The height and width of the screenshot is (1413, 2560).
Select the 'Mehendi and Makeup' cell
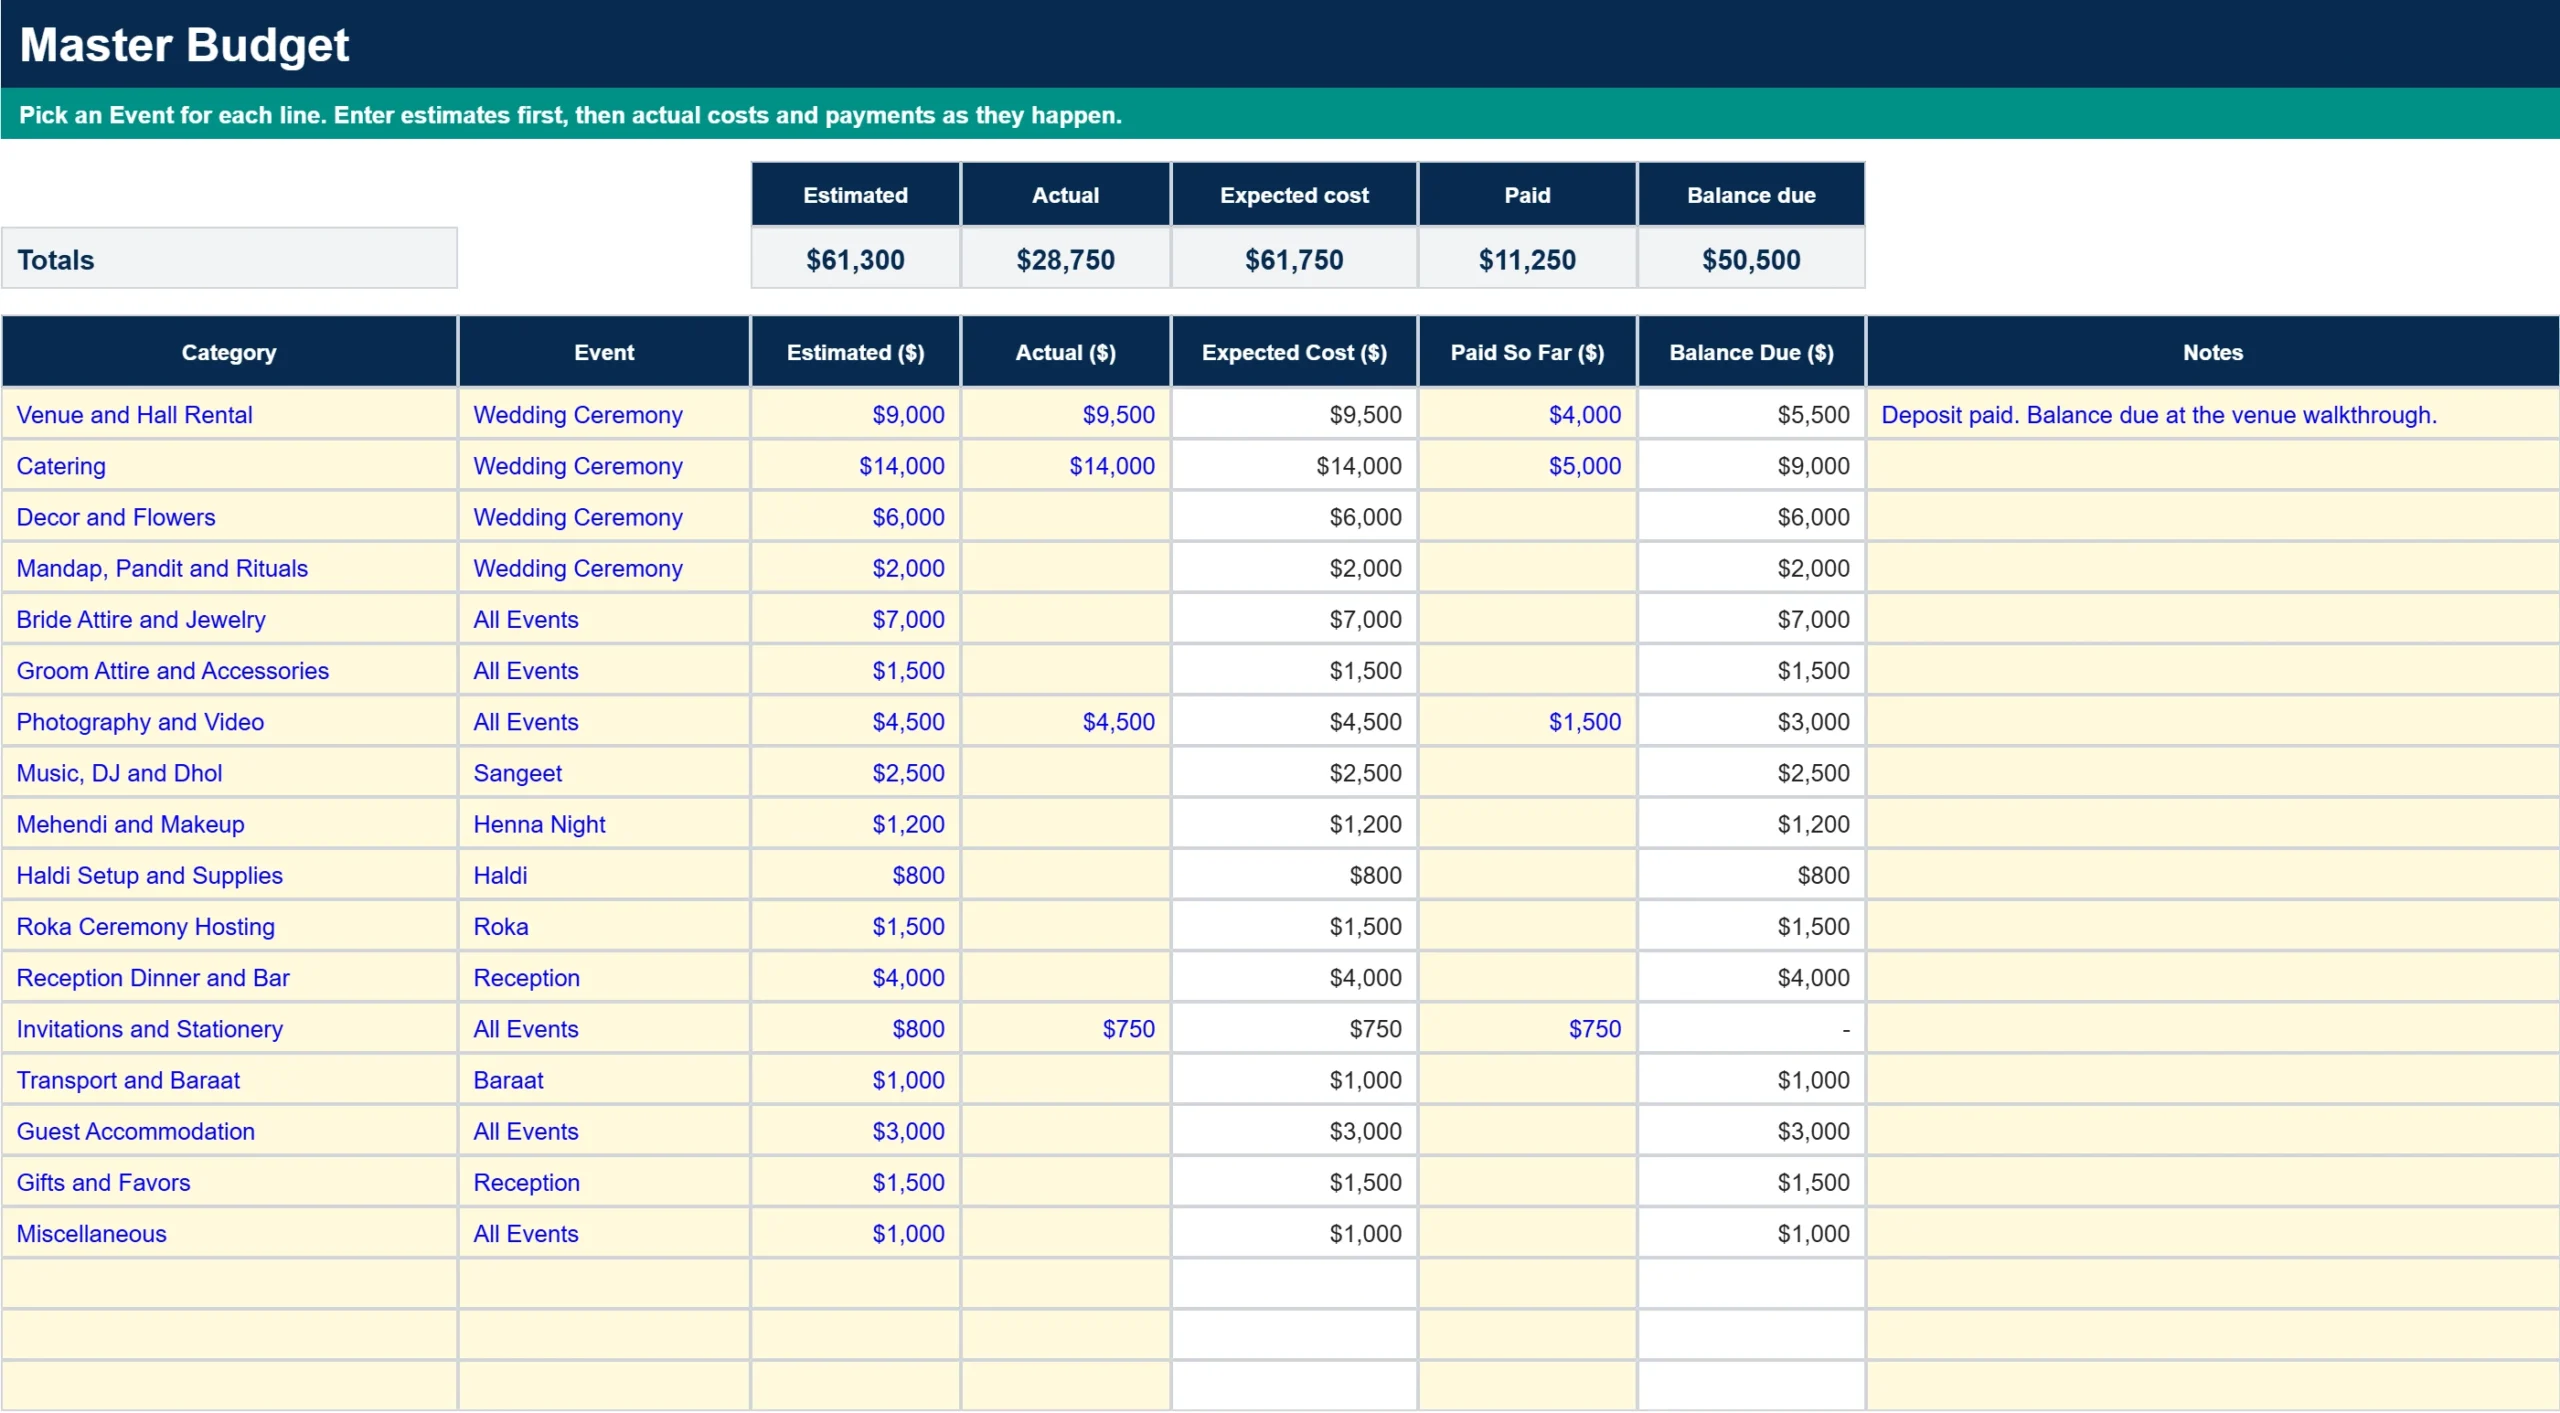(x=229, y=823)
